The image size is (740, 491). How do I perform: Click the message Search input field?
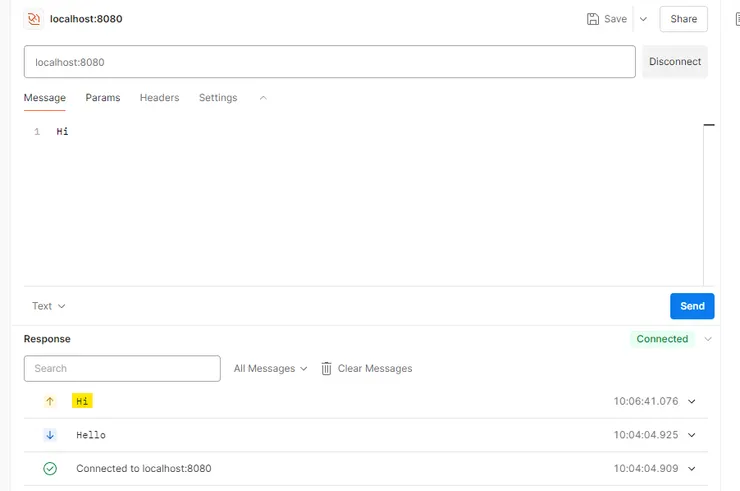tap(122, 368)
